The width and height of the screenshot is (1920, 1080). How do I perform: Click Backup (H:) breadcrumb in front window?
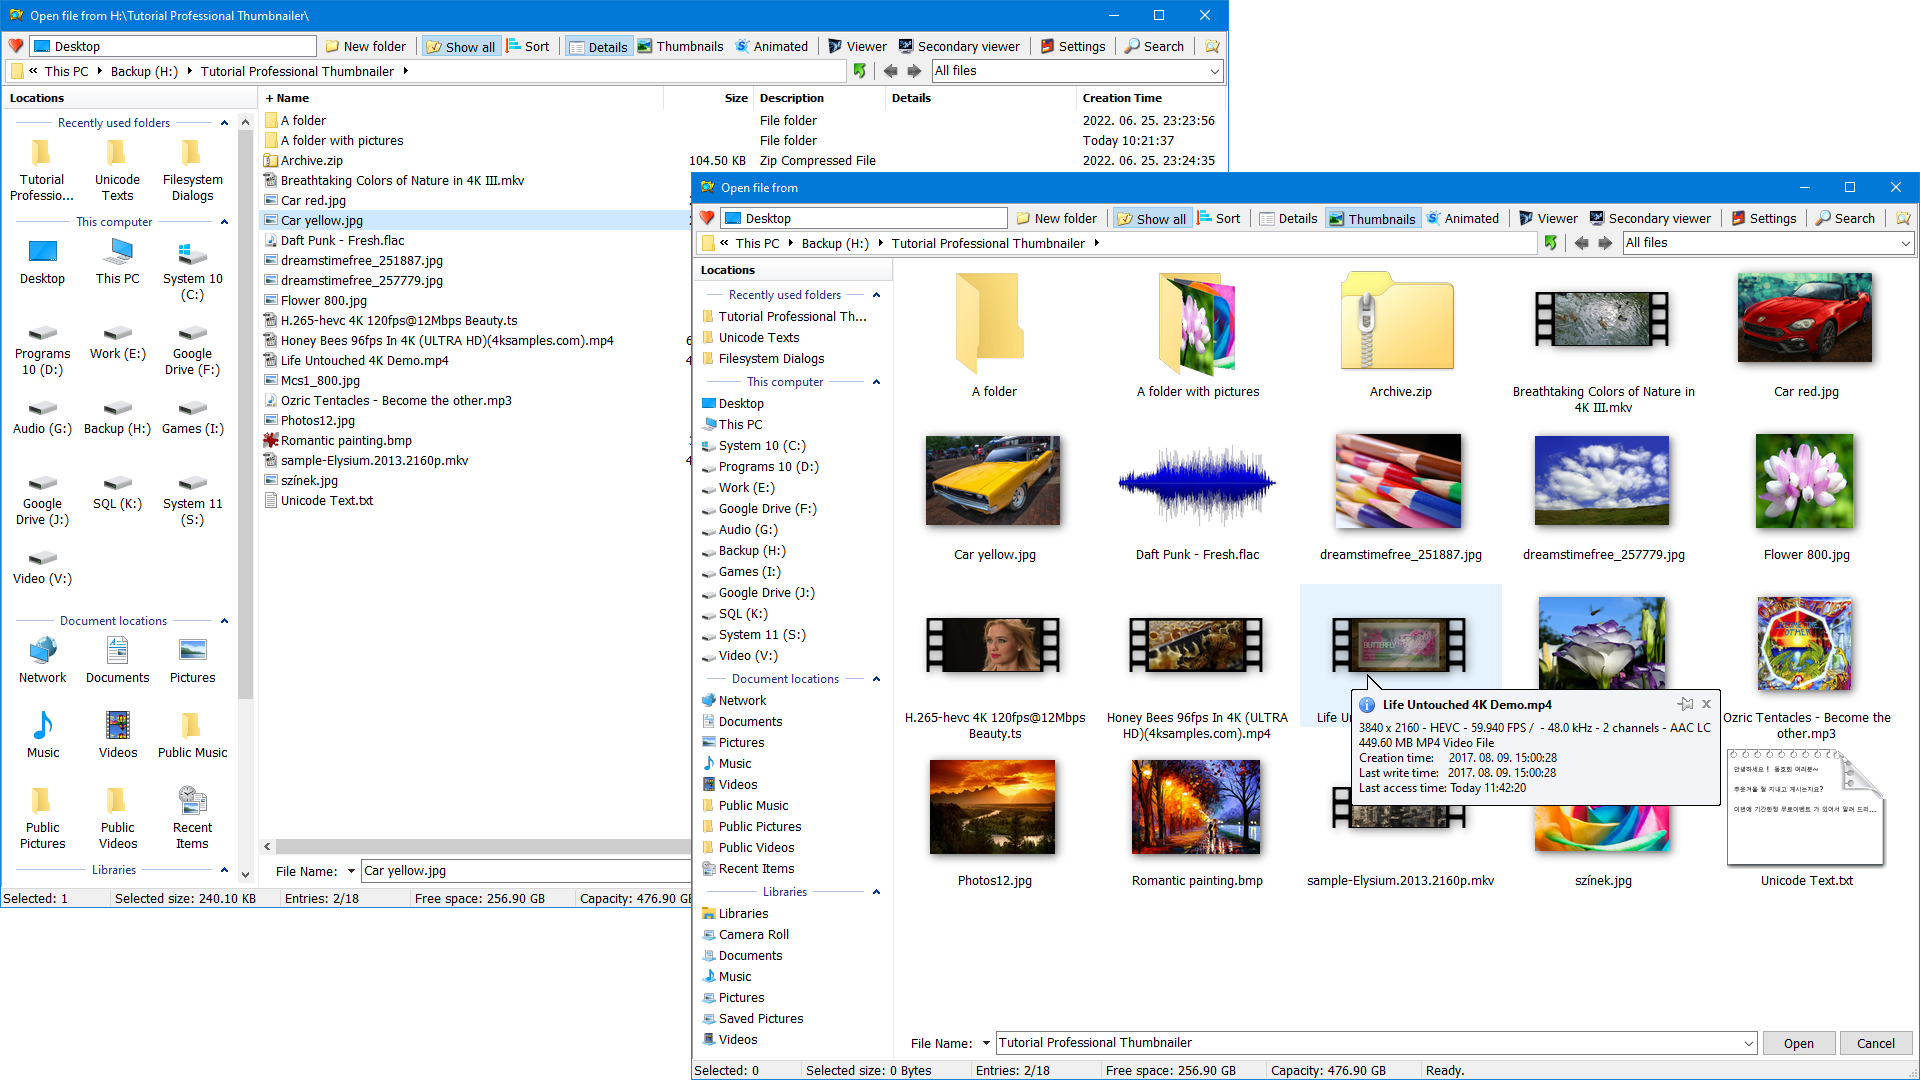click(x=835, y=243)
